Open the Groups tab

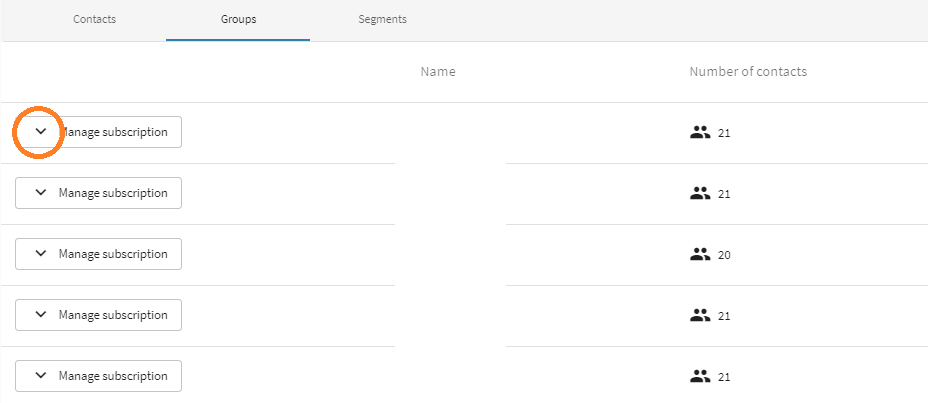pyautogui.click(x=238, y=20)
